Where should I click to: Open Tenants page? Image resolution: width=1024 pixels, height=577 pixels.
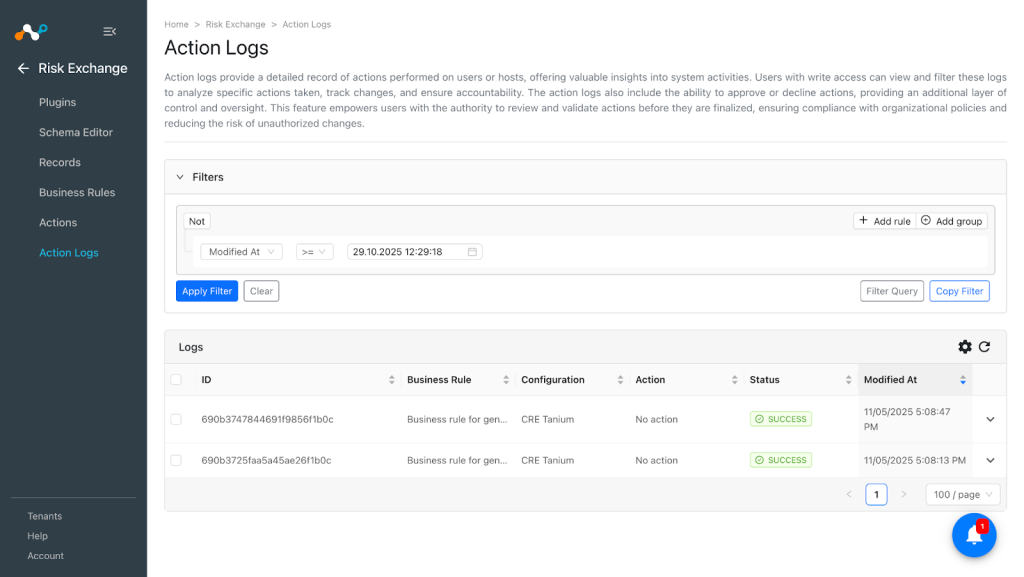[x=44, y=516]
